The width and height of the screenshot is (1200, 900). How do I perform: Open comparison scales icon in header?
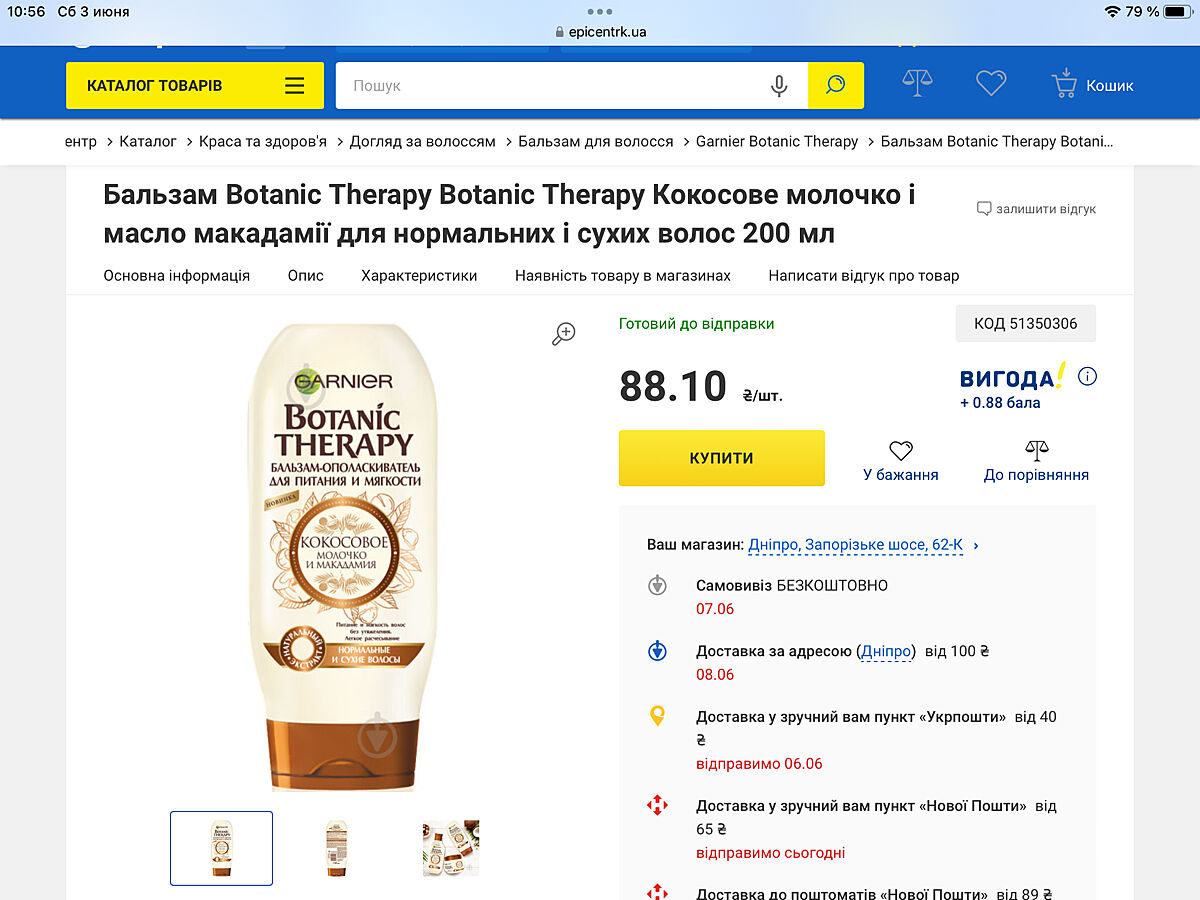pos(917,83)
